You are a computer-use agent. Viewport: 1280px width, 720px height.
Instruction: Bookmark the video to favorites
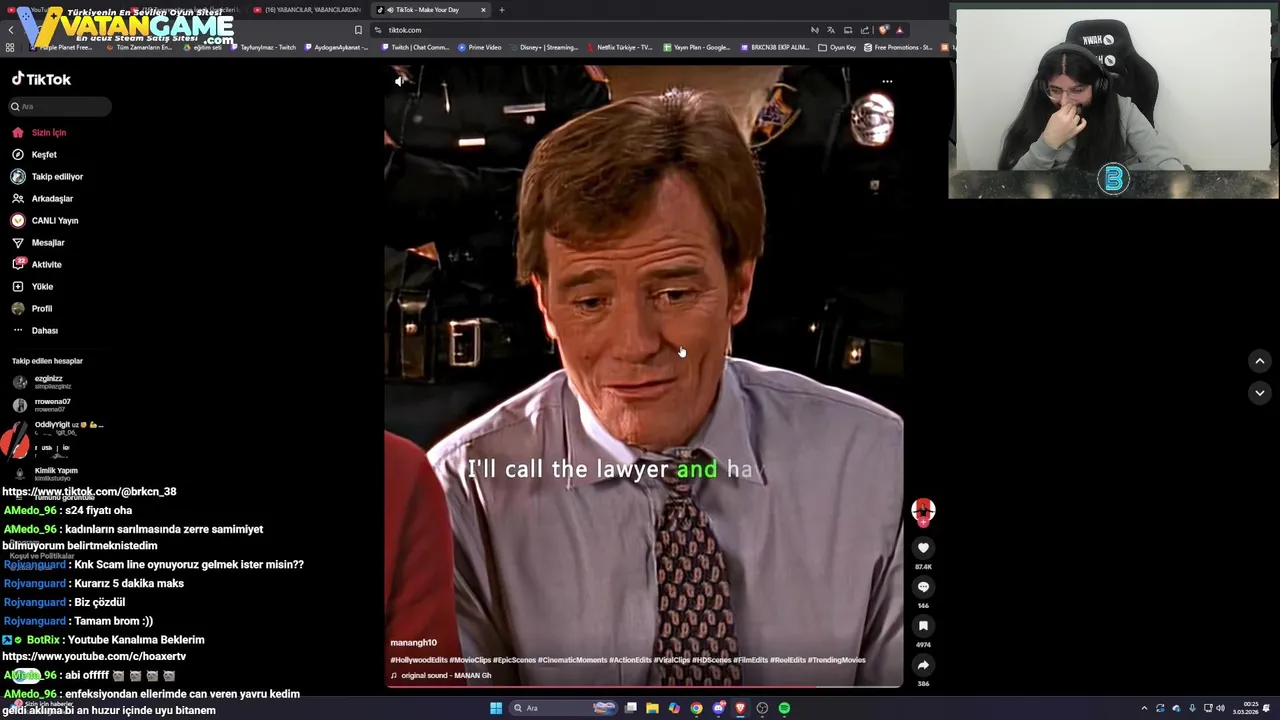tap(923, 626)
